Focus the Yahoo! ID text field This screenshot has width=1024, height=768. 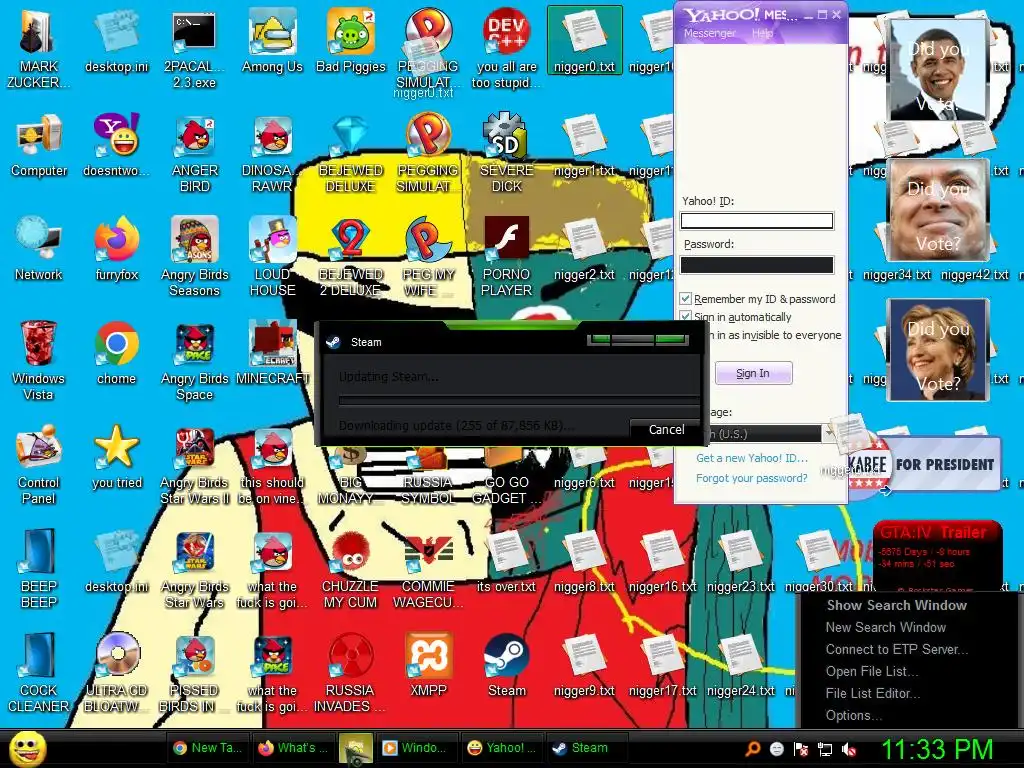coord(757,221)
